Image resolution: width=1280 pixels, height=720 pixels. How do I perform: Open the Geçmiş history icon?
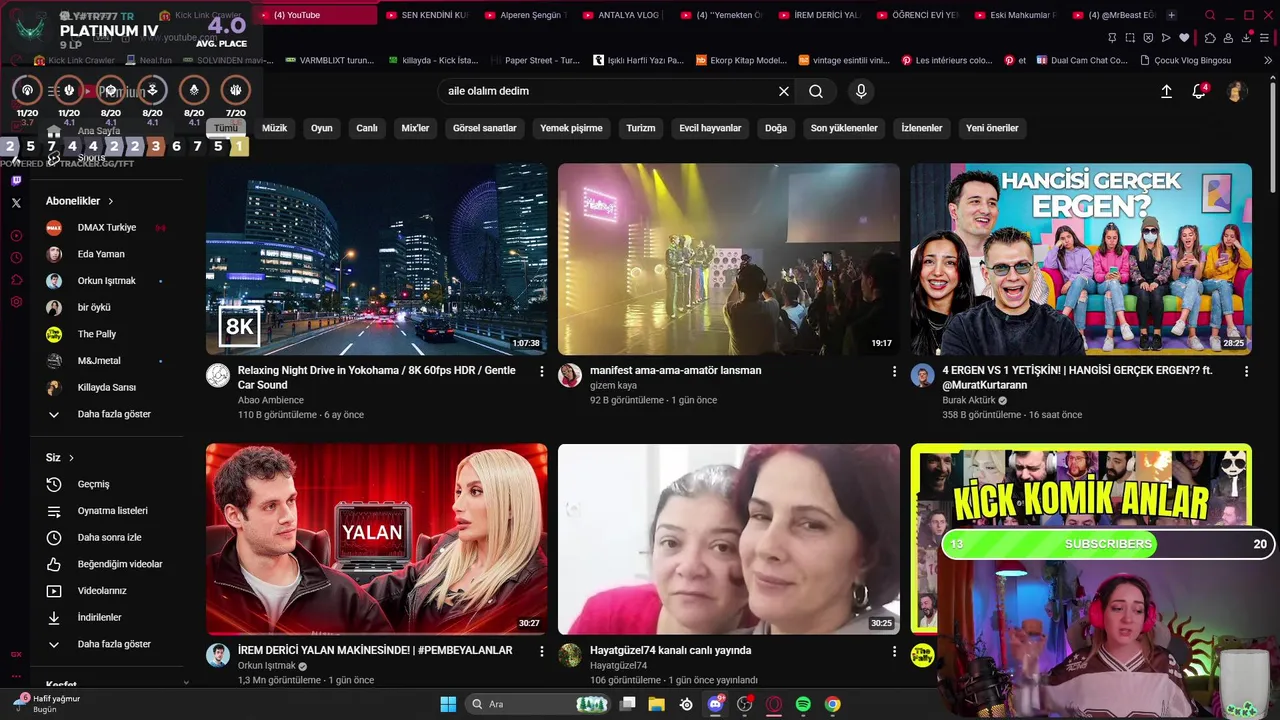[54, 484]
